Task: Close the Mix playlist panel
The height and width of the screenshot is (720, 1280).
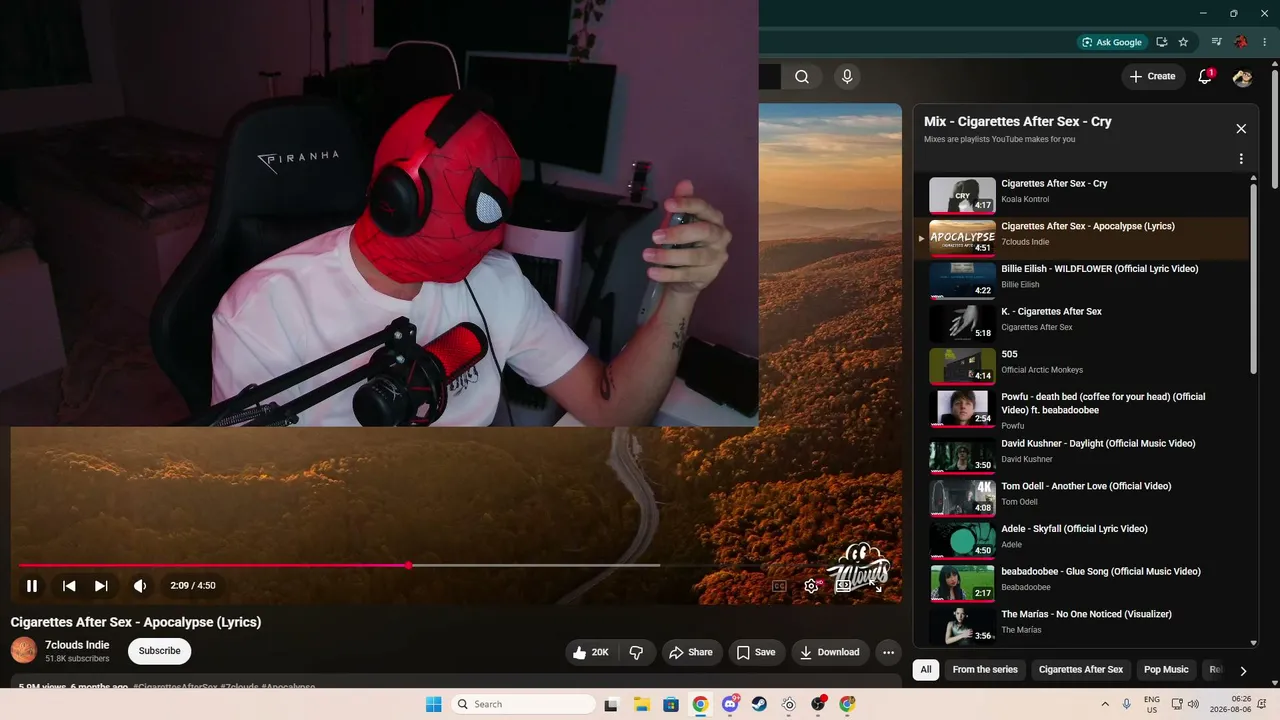Action: tap(1241, 129)
